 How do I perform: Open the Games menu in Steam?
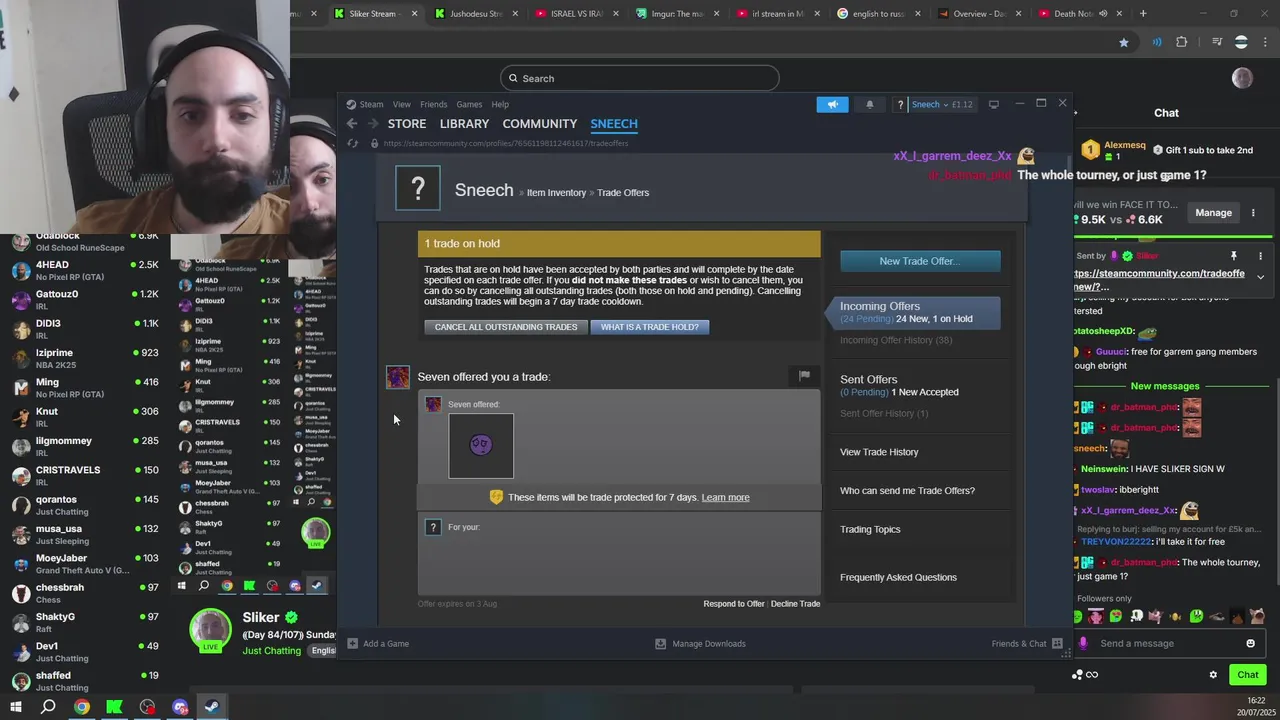click(x=469, y=104)
